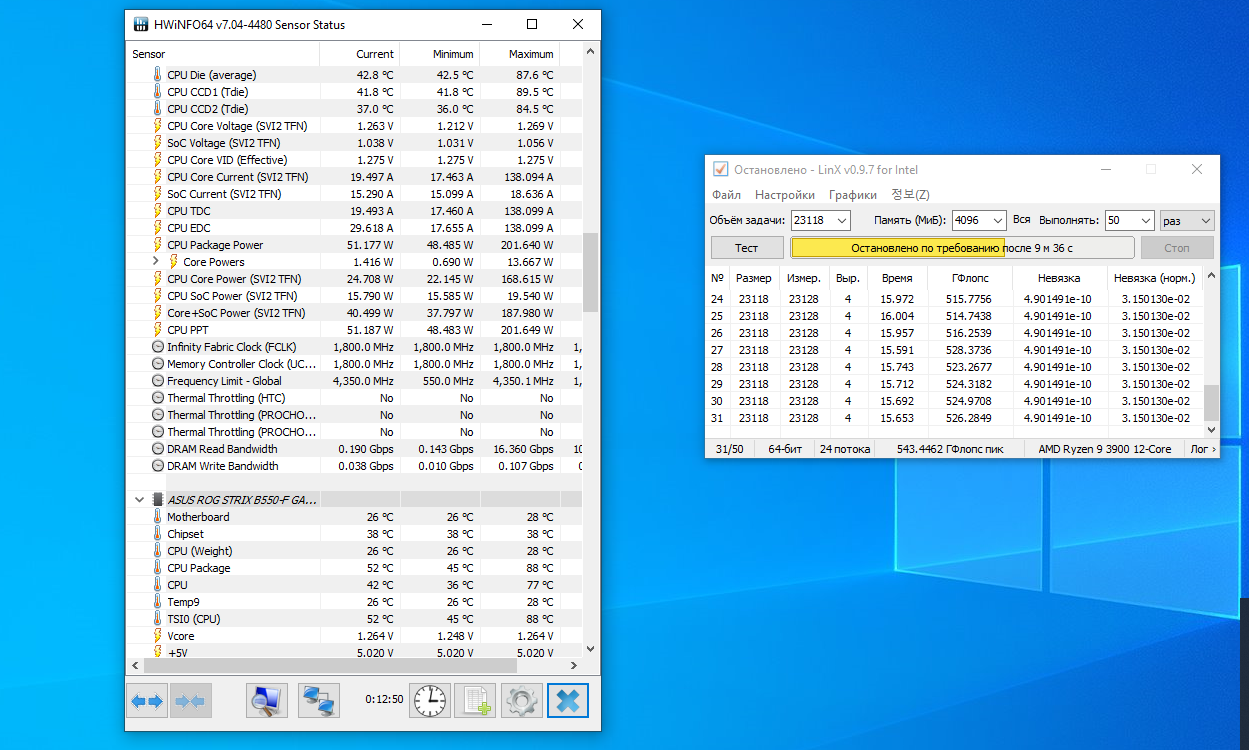Click the greyed collapse-columns arrows toolbar icon

[x=190, y=701]
